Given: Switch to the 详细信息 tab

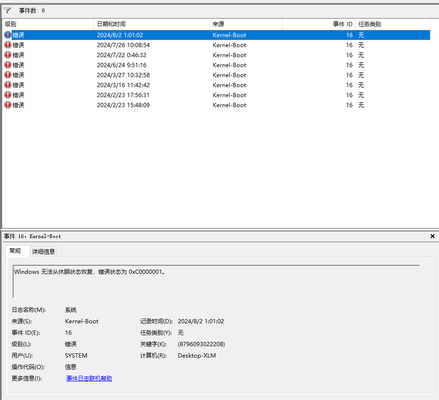Looking at the screenshot, I should pos(43,252).
